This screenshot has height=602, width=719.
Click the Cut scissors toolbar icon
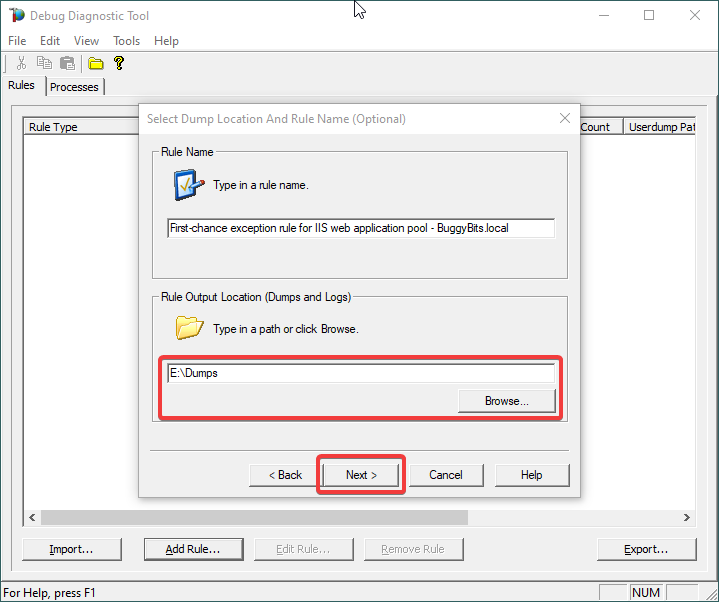pos(21,63)
